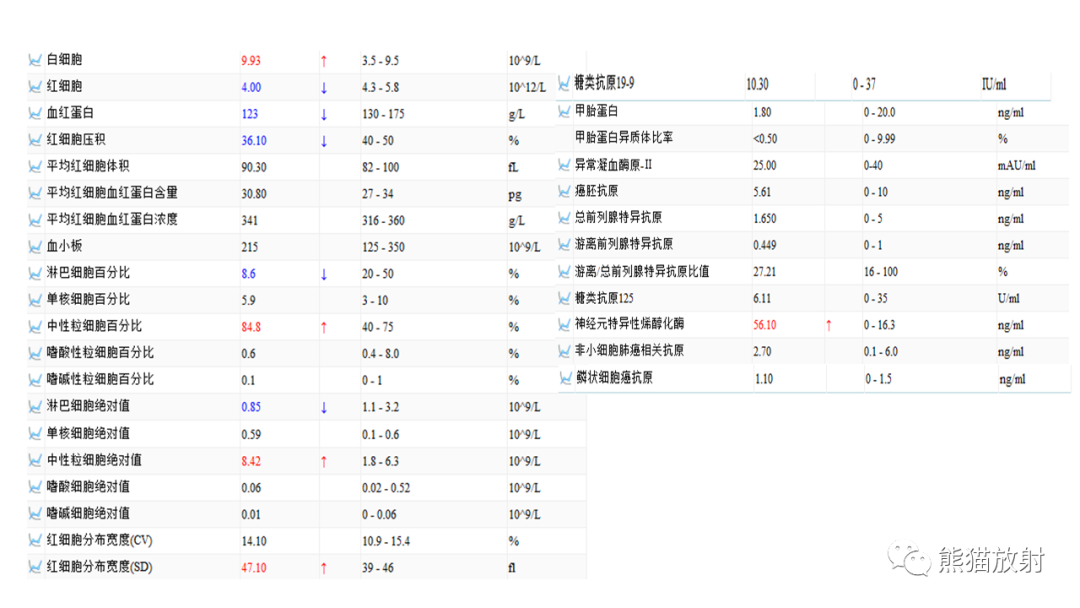Open trend chart icon for 平均红细胞血红蛋白含量
This screenshot has height=608, width=1080.
coord(34,193)
